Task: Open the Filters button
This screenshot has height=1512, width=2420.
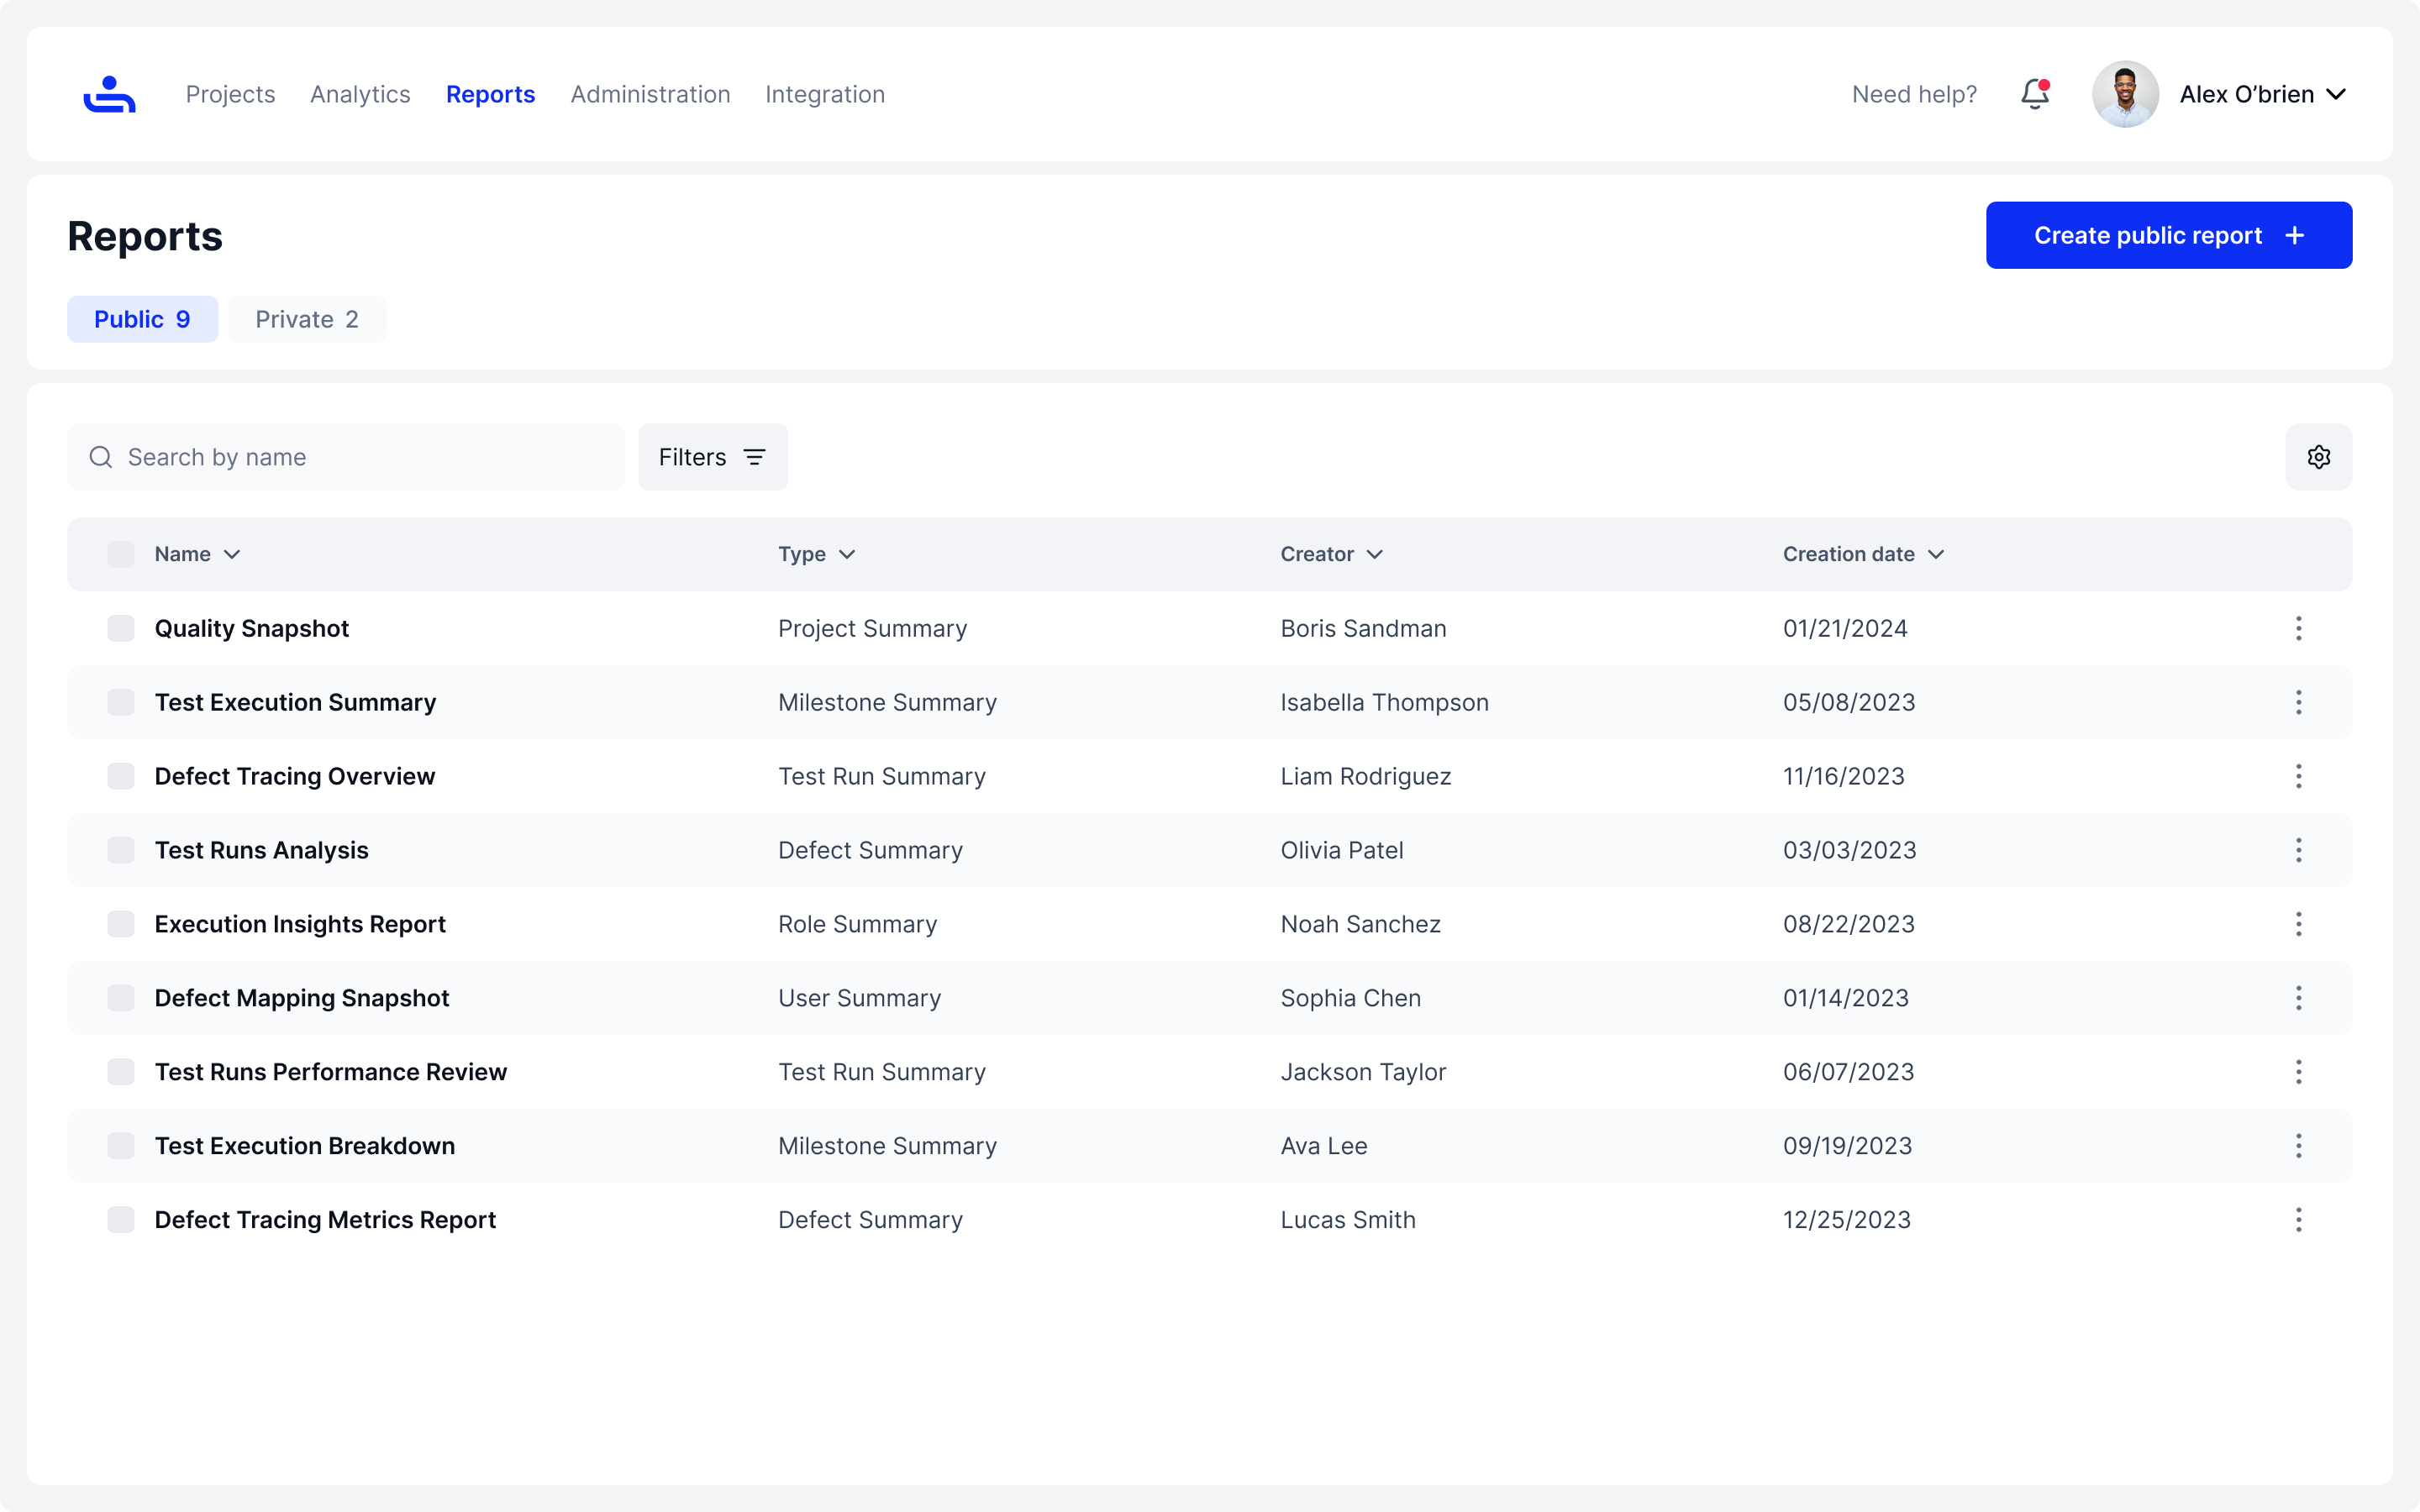Action: pyautogui.click(x=712, y=457)
